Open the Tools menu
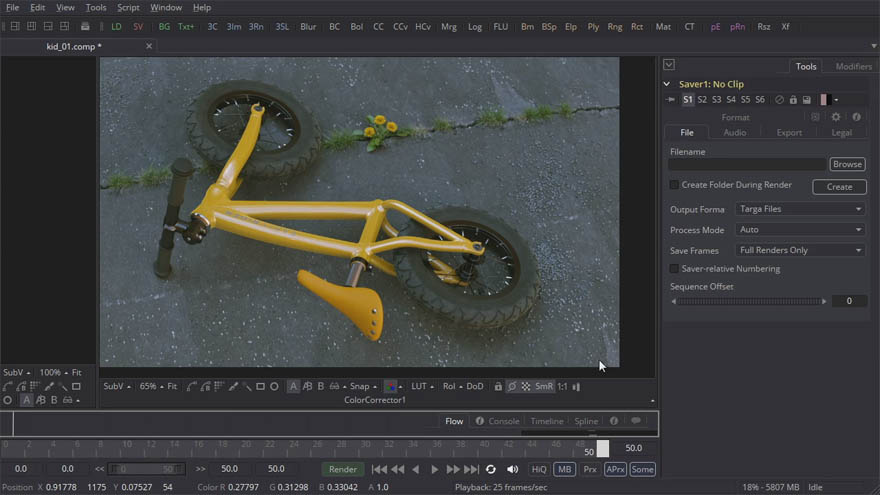Viewport: 880px width, 495px height. point(95,7)
